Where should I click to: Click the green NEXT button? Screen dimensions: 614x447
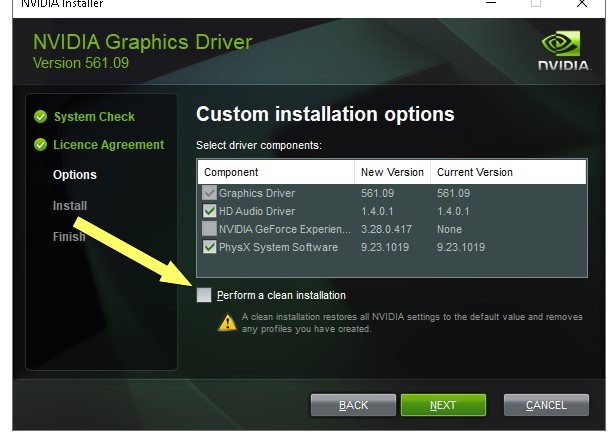click(443, 405)
